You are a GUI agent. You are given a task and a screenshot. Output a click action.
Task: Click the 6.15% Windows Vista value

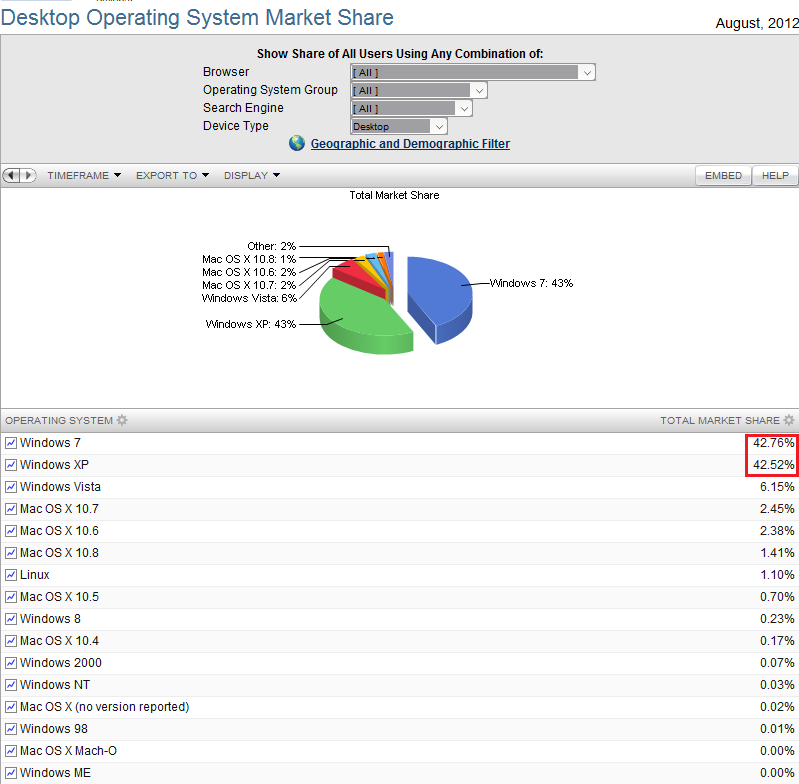777,487
